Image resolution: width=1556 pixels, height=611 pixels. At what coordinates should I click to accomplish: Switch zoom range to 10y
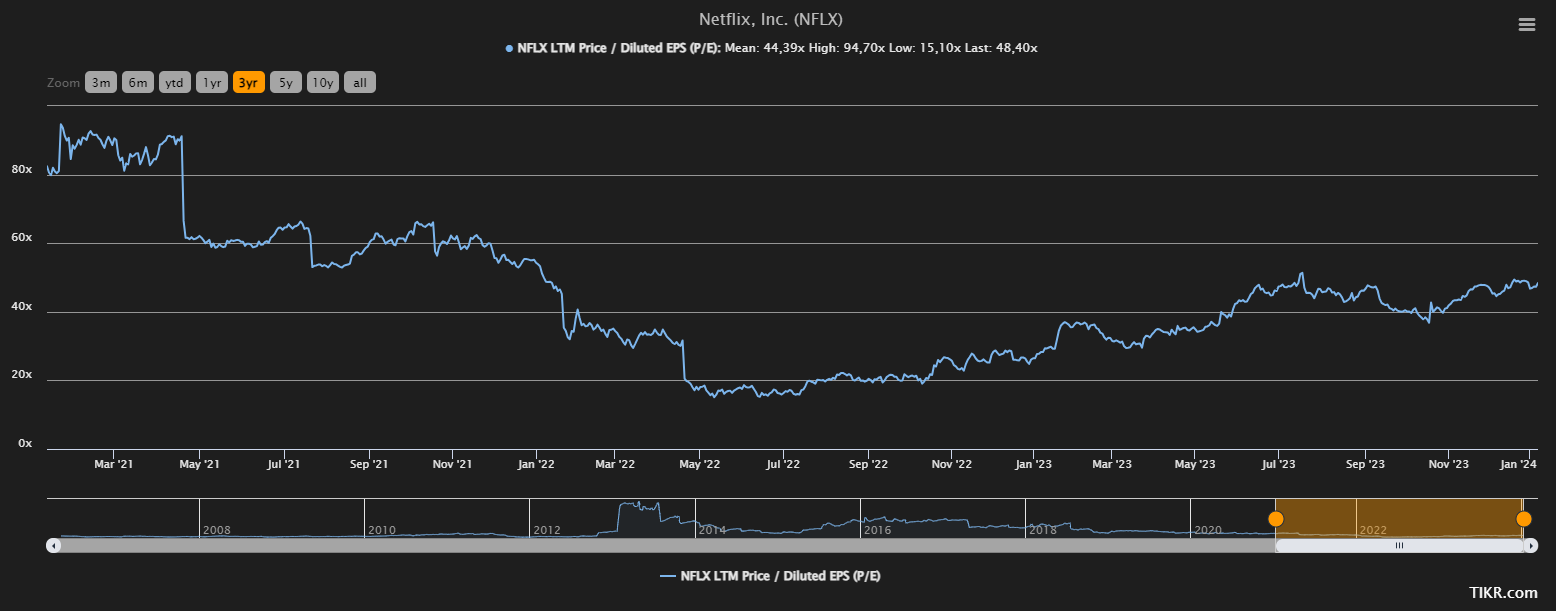coord(323,83)
